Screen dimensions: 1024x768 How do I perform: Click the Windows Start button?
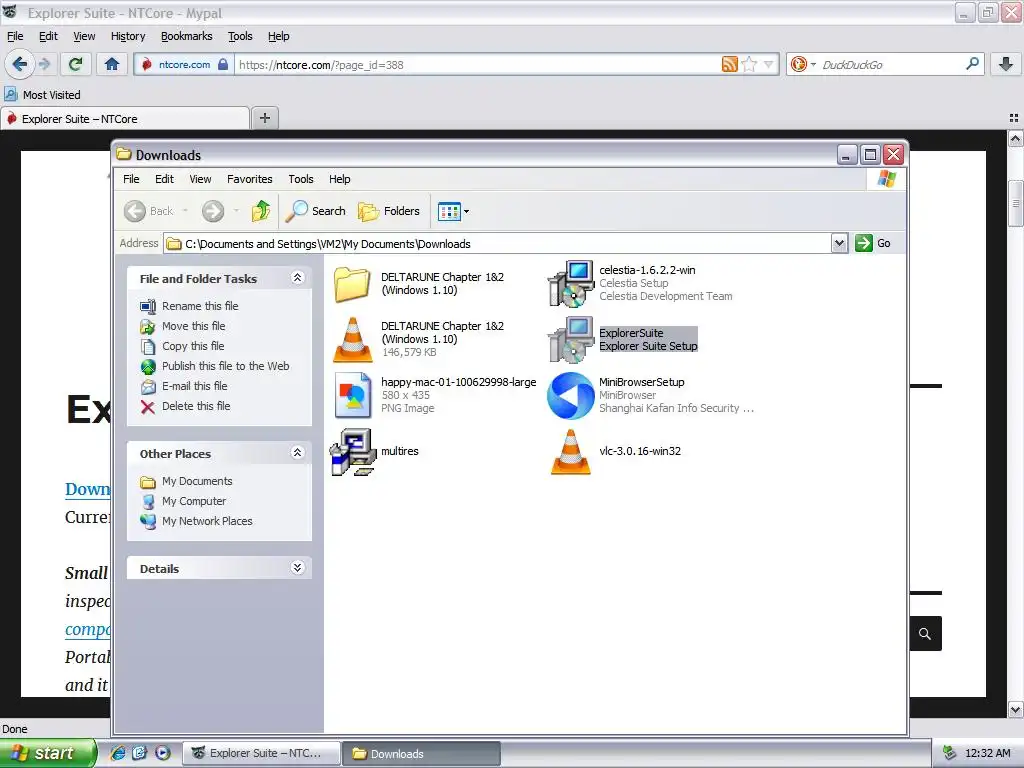(x=48, y=753)
